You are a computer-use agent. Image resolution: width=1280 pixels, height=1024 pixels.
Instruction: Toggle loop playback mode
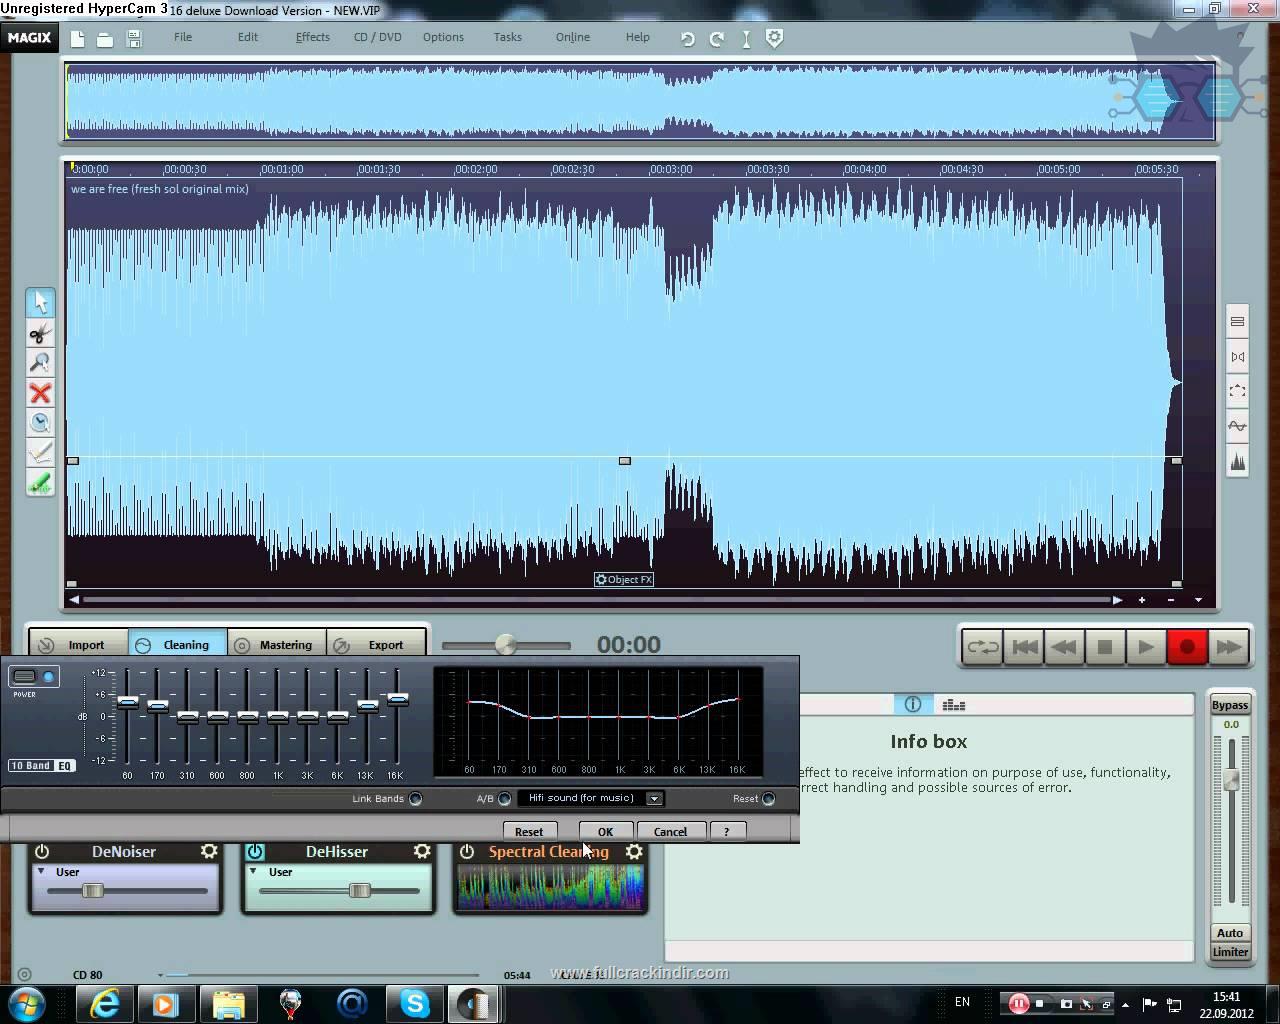[x=982, y=647]
